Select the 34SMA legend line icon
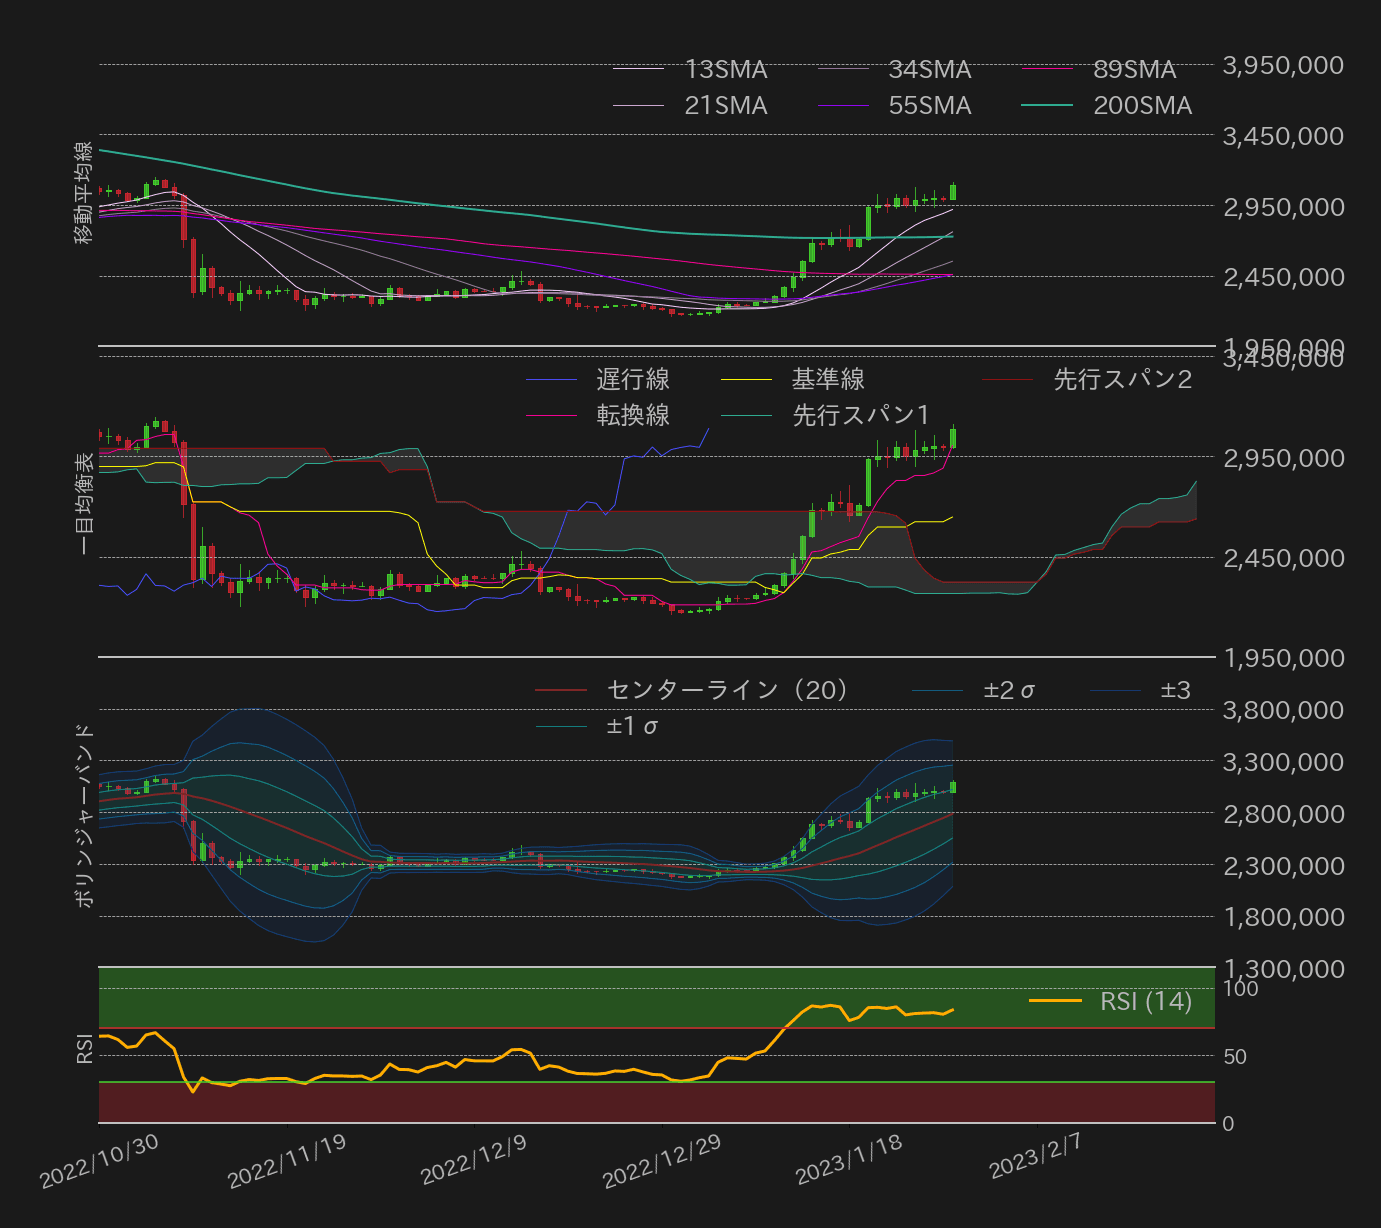Viewport: 1381px width, 1228px height. [x=846, y=69]
